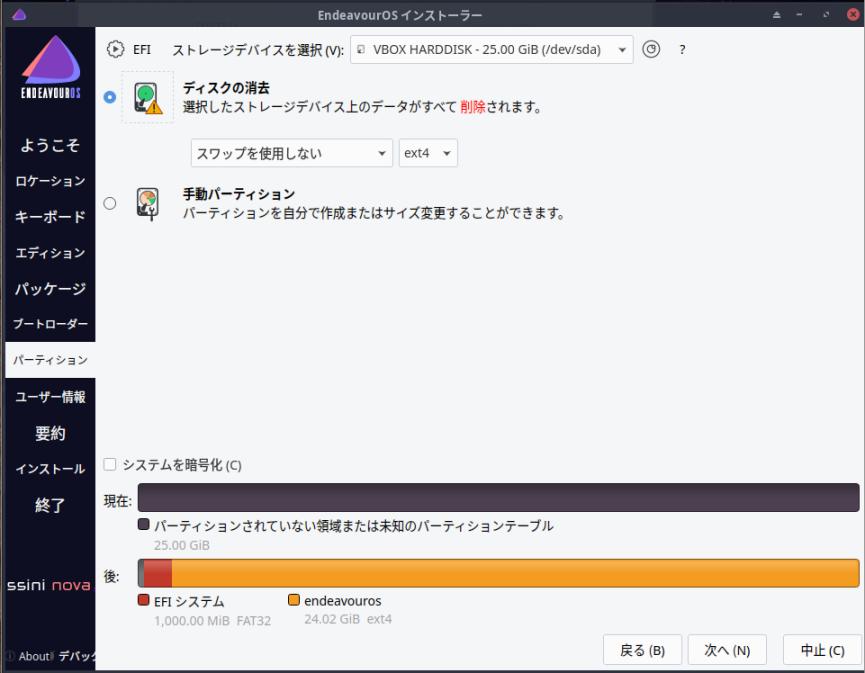Go to the エディション step
Screen dimensions: 865x673
click(50, 253)
